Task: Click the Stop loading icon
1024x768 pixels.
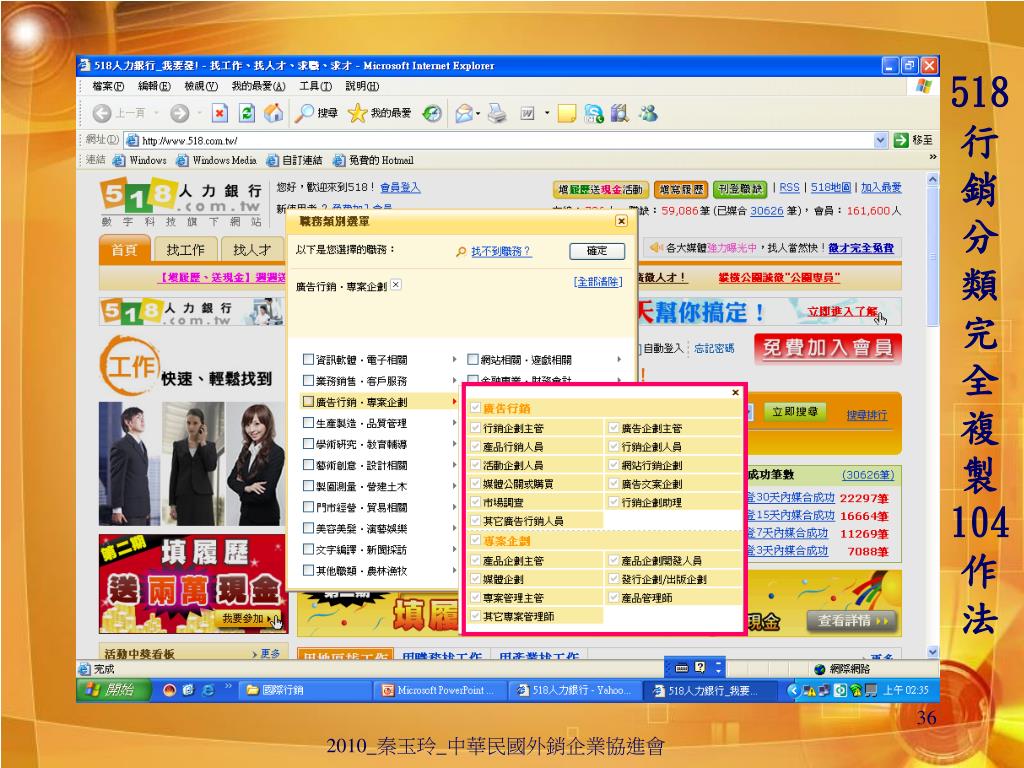Action: point(220,114)
